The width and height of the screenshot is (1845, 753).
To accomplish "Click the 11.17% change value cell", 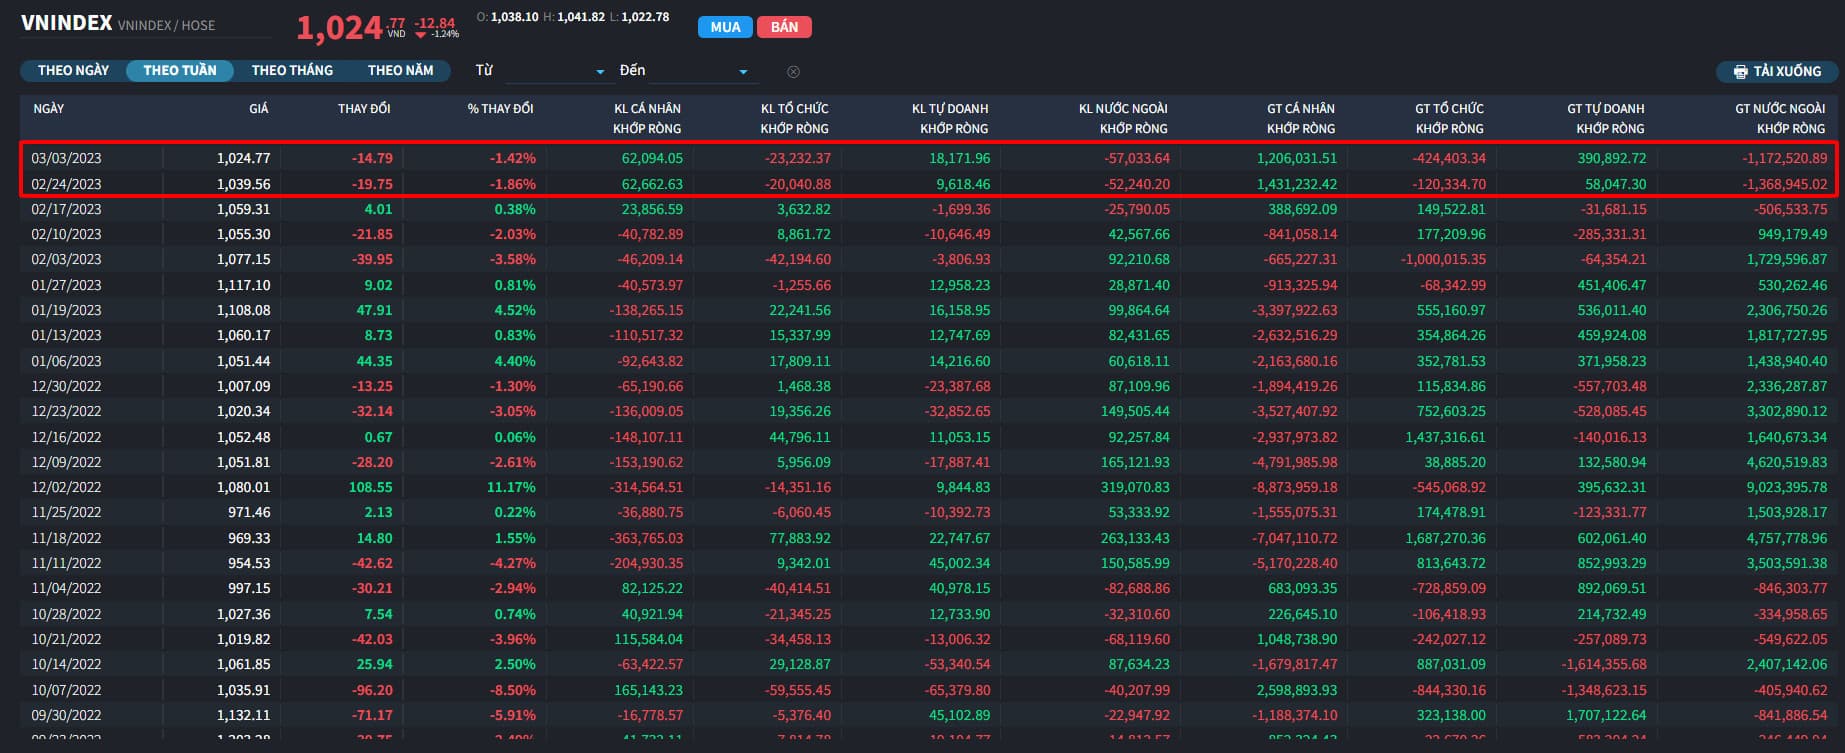I will click(x=511, y=487).
